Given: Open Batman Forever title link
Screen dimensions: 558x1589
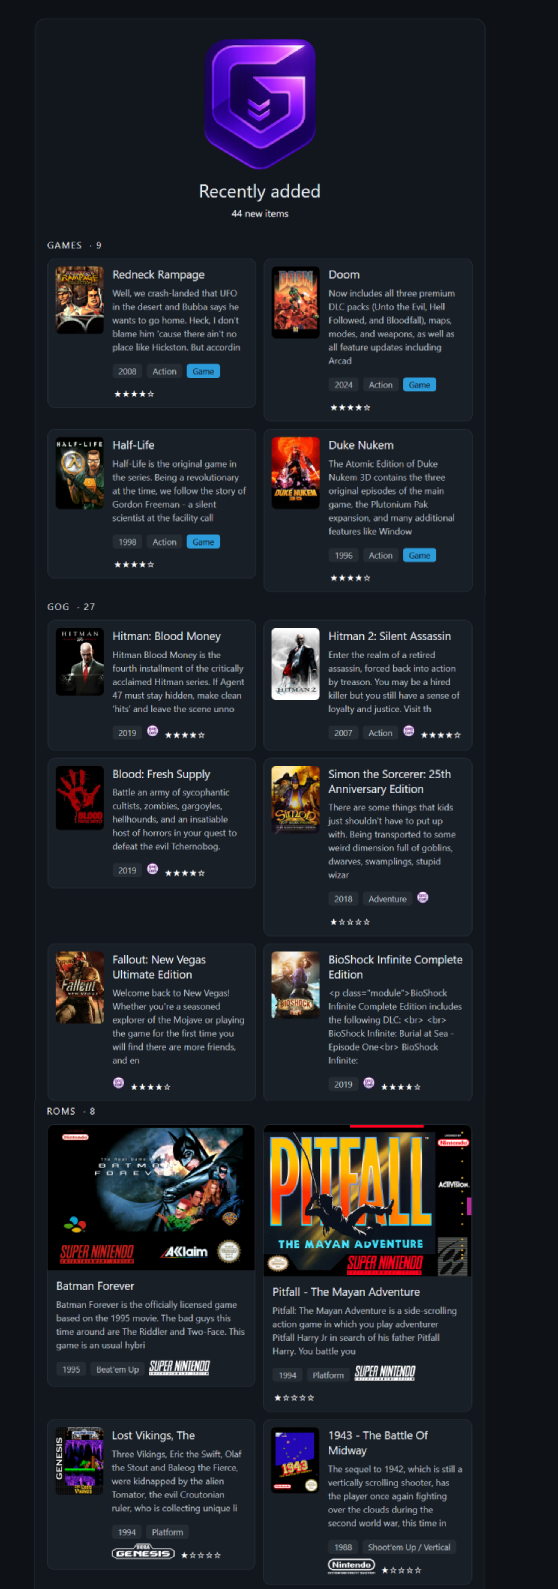Looking at the screenshot, I should pyautogui.click(x=95, y=1286).
